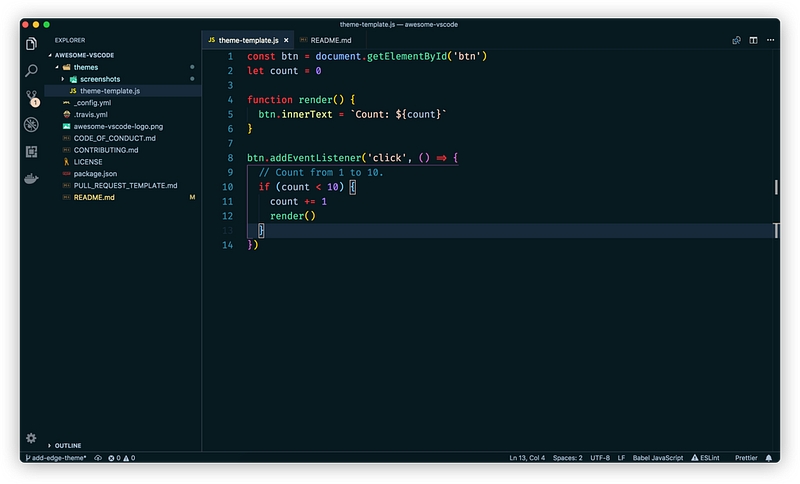Screen dimensions: 800x484
Task: Open package.json in the file explorer
Action: [96, 173]
